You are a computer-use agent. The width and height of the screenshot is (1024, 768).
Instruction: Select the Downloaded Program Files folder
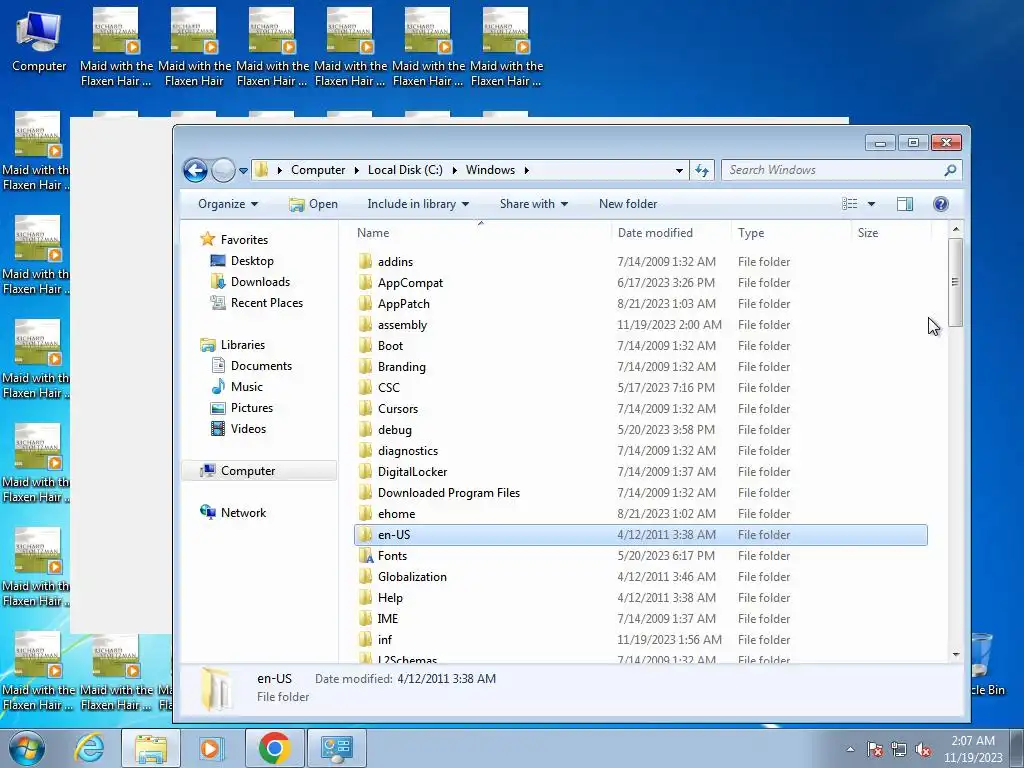click(x=449, y=492)
